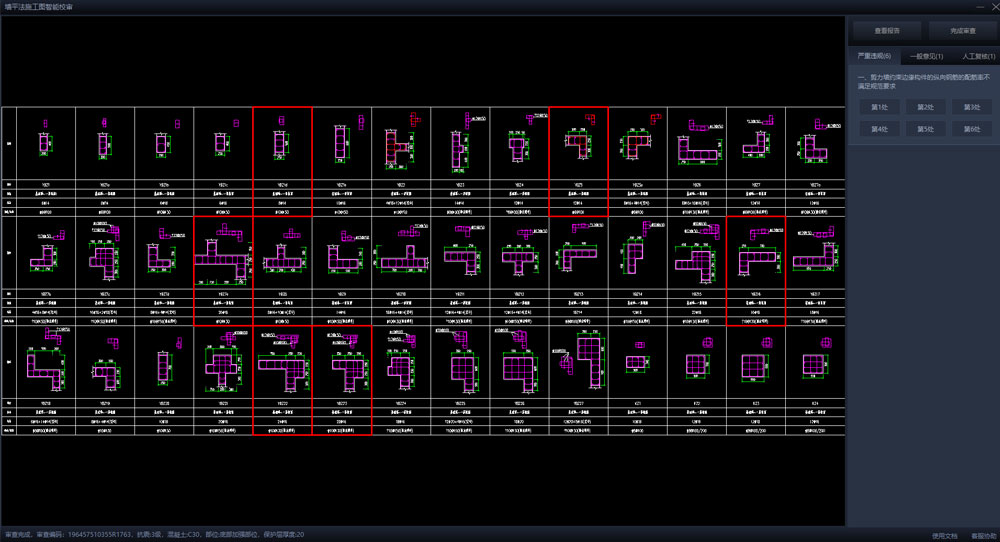1000x542 pixels.
Task: Click the 查看报告 button
Action: [x=883, y=30]
